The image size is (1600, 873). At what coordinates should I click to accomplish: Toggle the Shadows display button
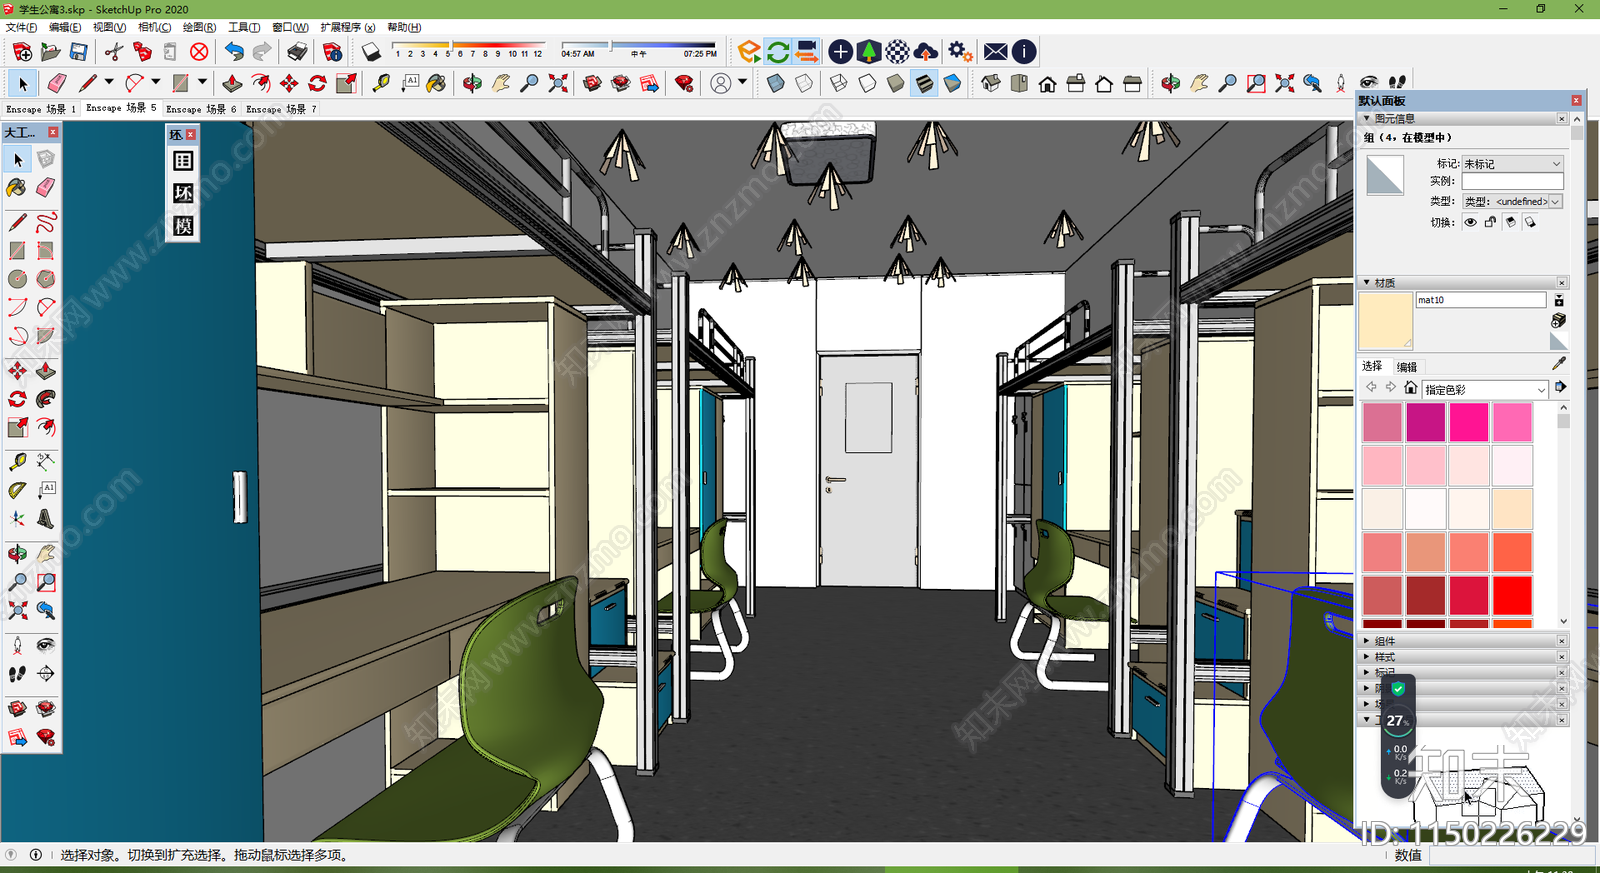click(371, 51)
